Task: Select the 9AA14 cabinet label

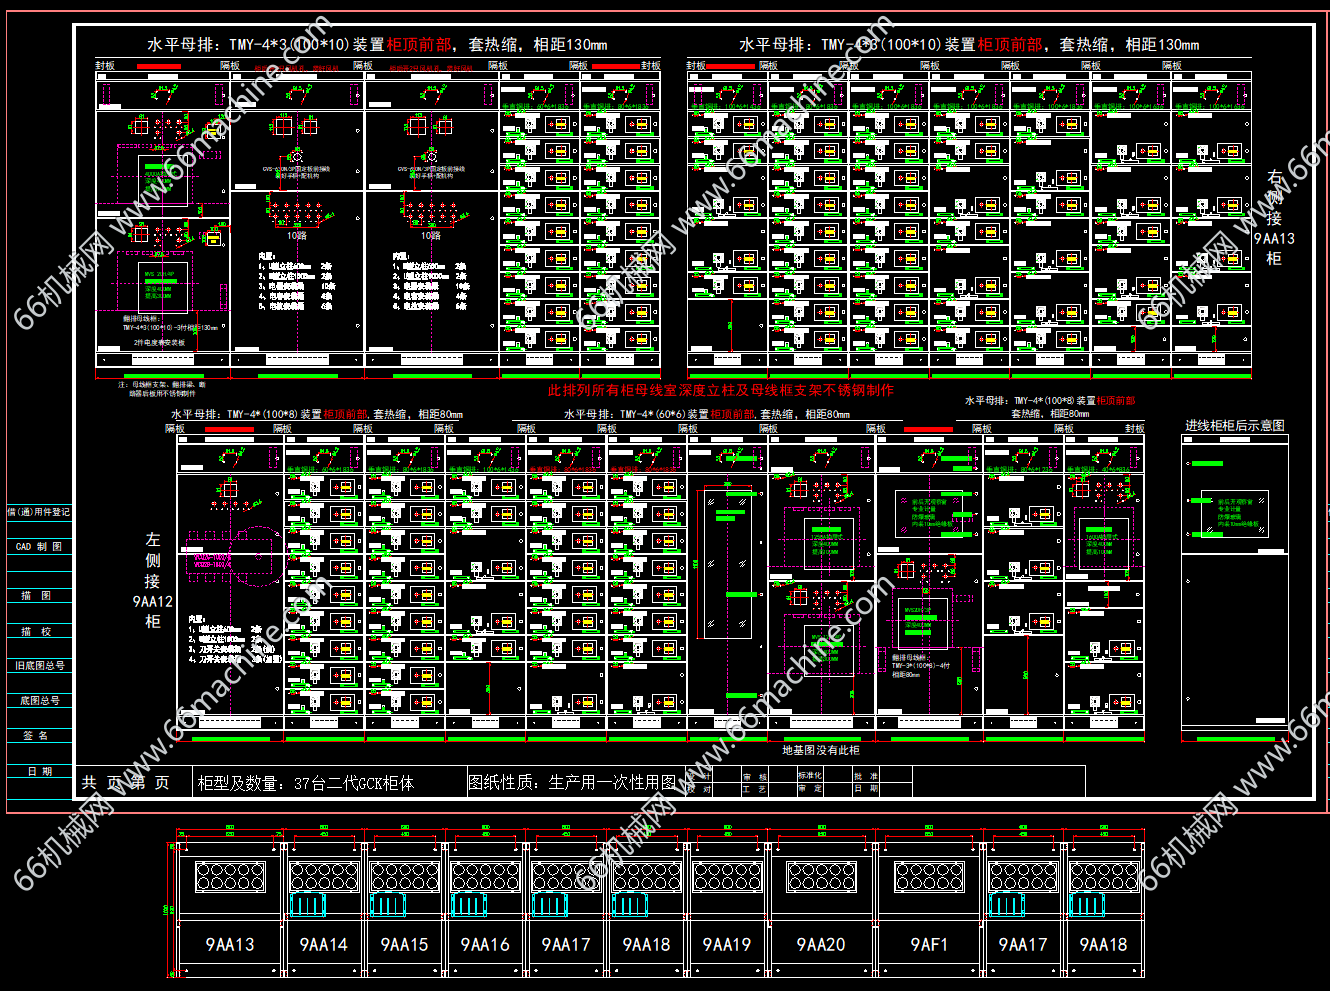Action: (323, 944)
